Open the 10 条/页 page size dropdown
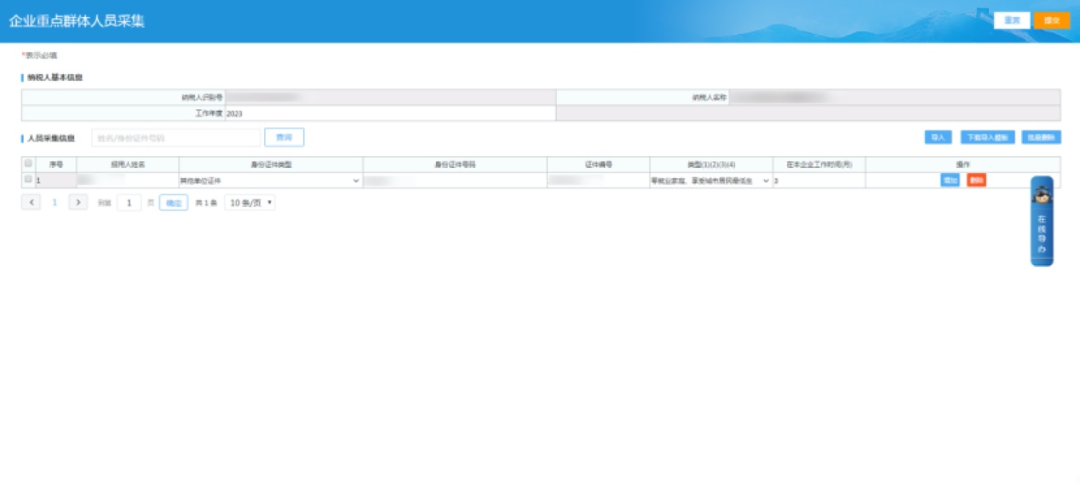 tap(250, 203)
